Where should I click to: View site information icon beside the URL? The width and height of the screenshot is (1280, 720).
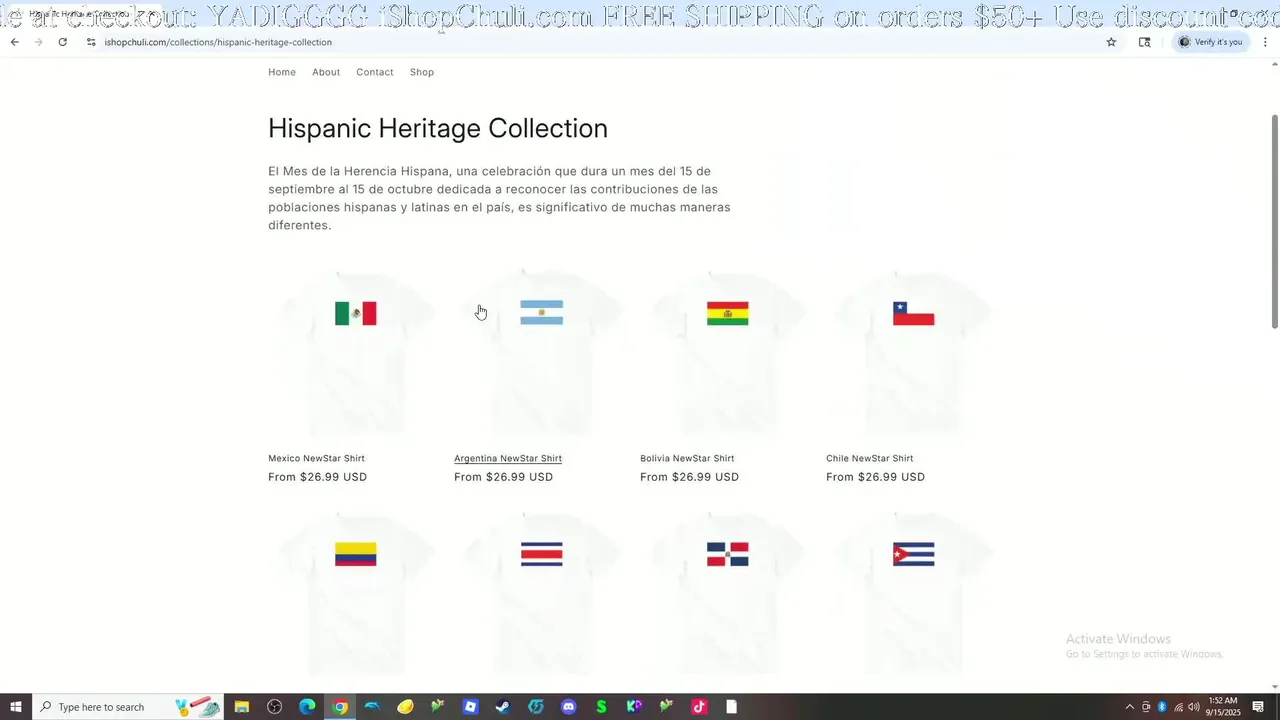91,42
